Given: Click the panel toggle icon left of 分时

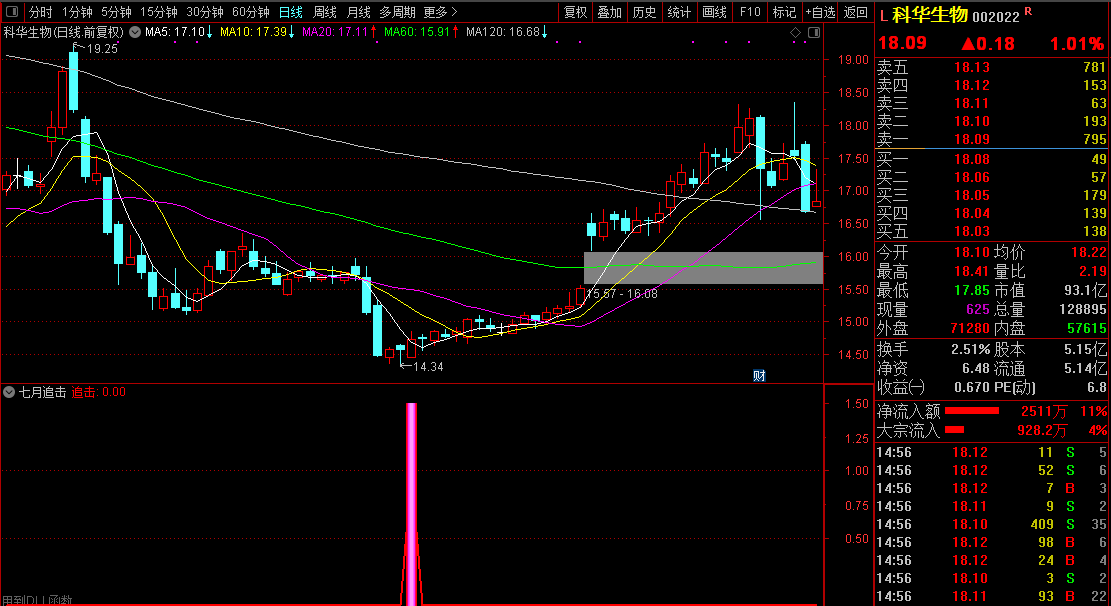Looking at the screenshot, I should pyautogui.click(x=11, y=13).
